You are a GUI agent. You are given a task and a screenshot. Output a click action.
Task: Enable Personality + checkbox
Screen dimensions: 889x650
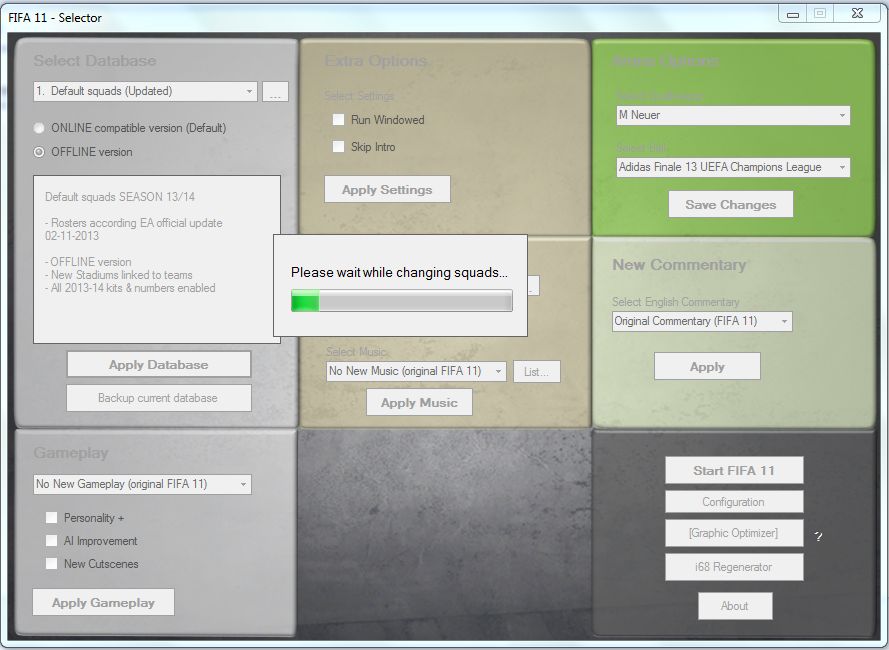[x=51, y=518]
